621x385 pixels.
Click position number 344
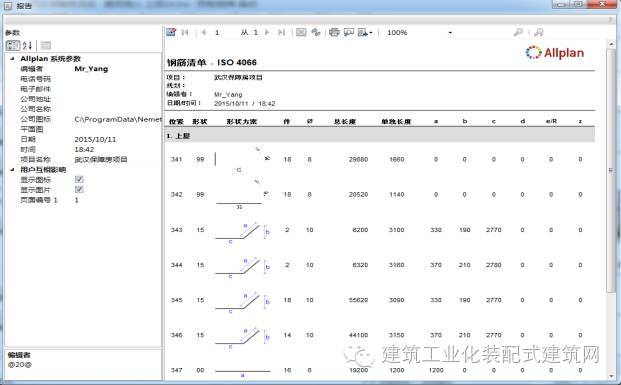(x=176, y=265)
